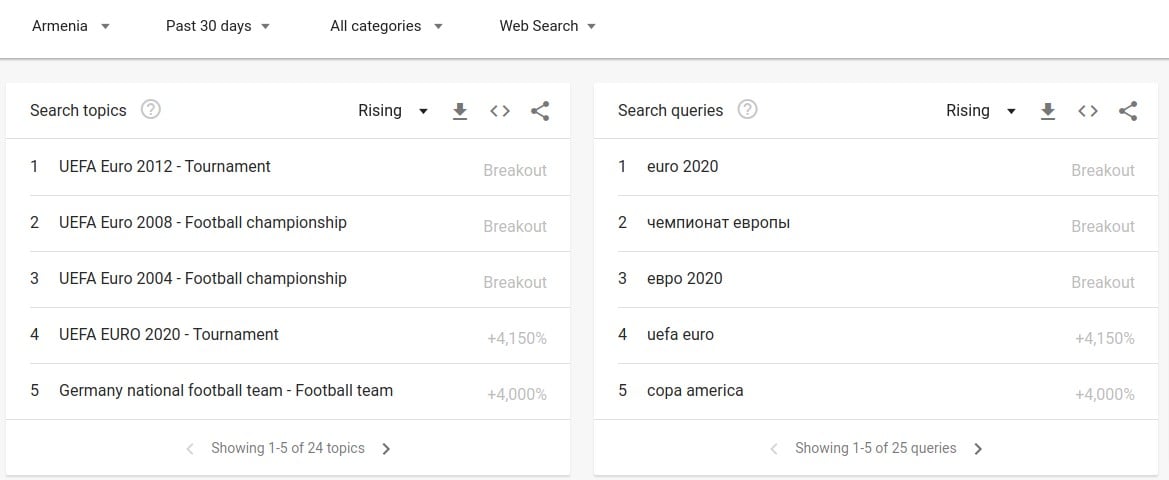This screenshot has width=1169, height=480.
Task: Show help for Search queries
Action: pyautogui.click(x=747, y=110)
